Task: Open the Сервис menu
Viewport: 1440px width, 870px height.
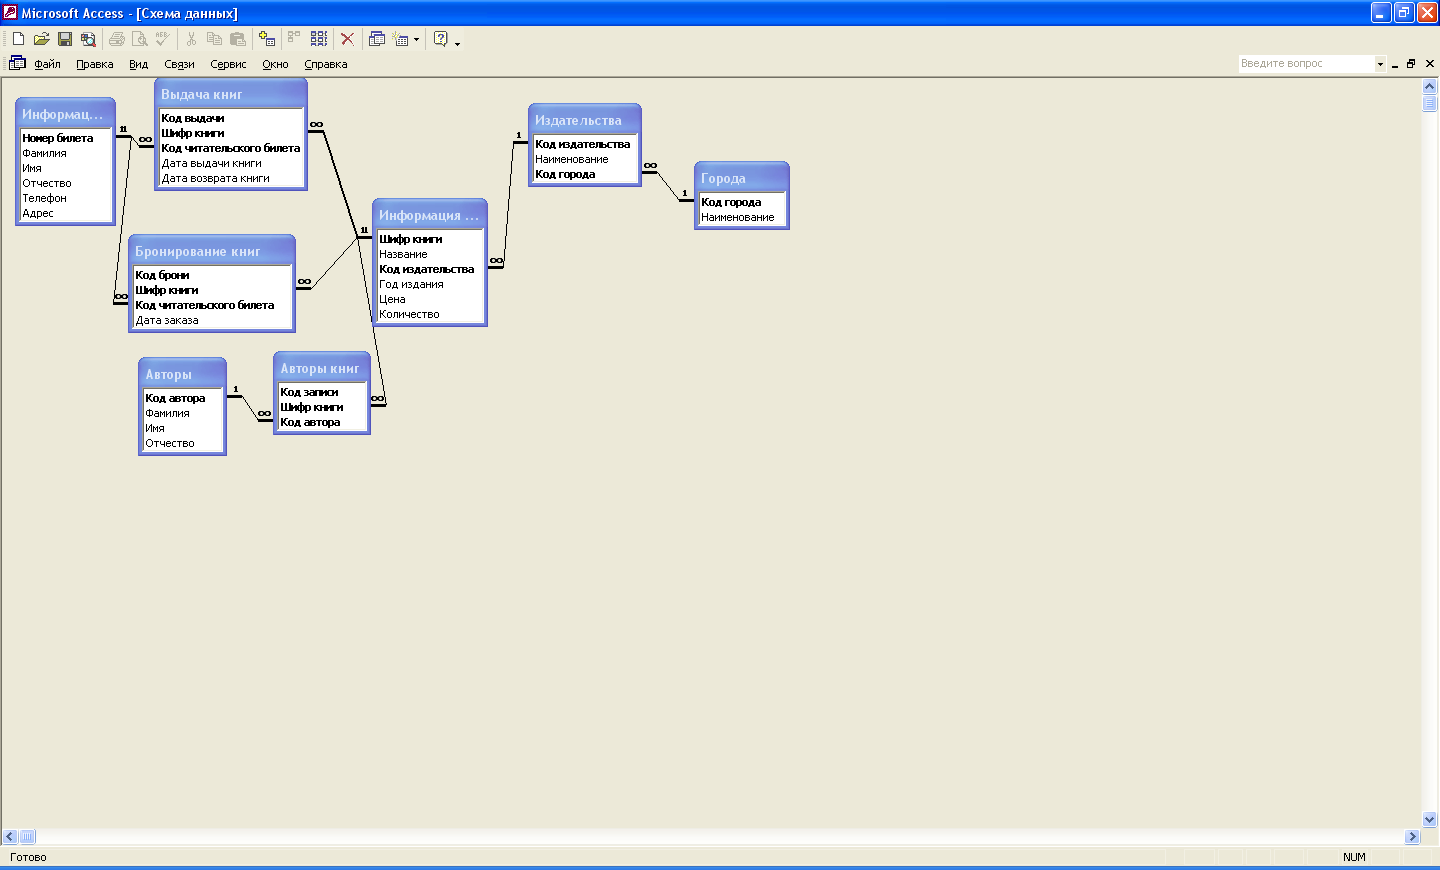Action: pos(228,64)
